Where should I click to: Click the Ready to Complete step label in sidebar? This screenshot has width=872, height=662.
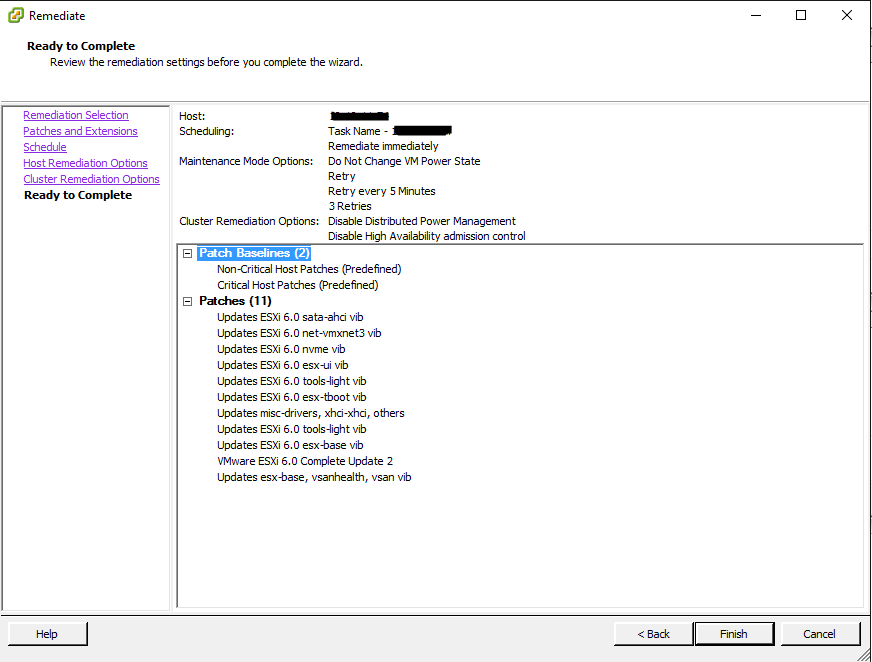click(78, 195)
